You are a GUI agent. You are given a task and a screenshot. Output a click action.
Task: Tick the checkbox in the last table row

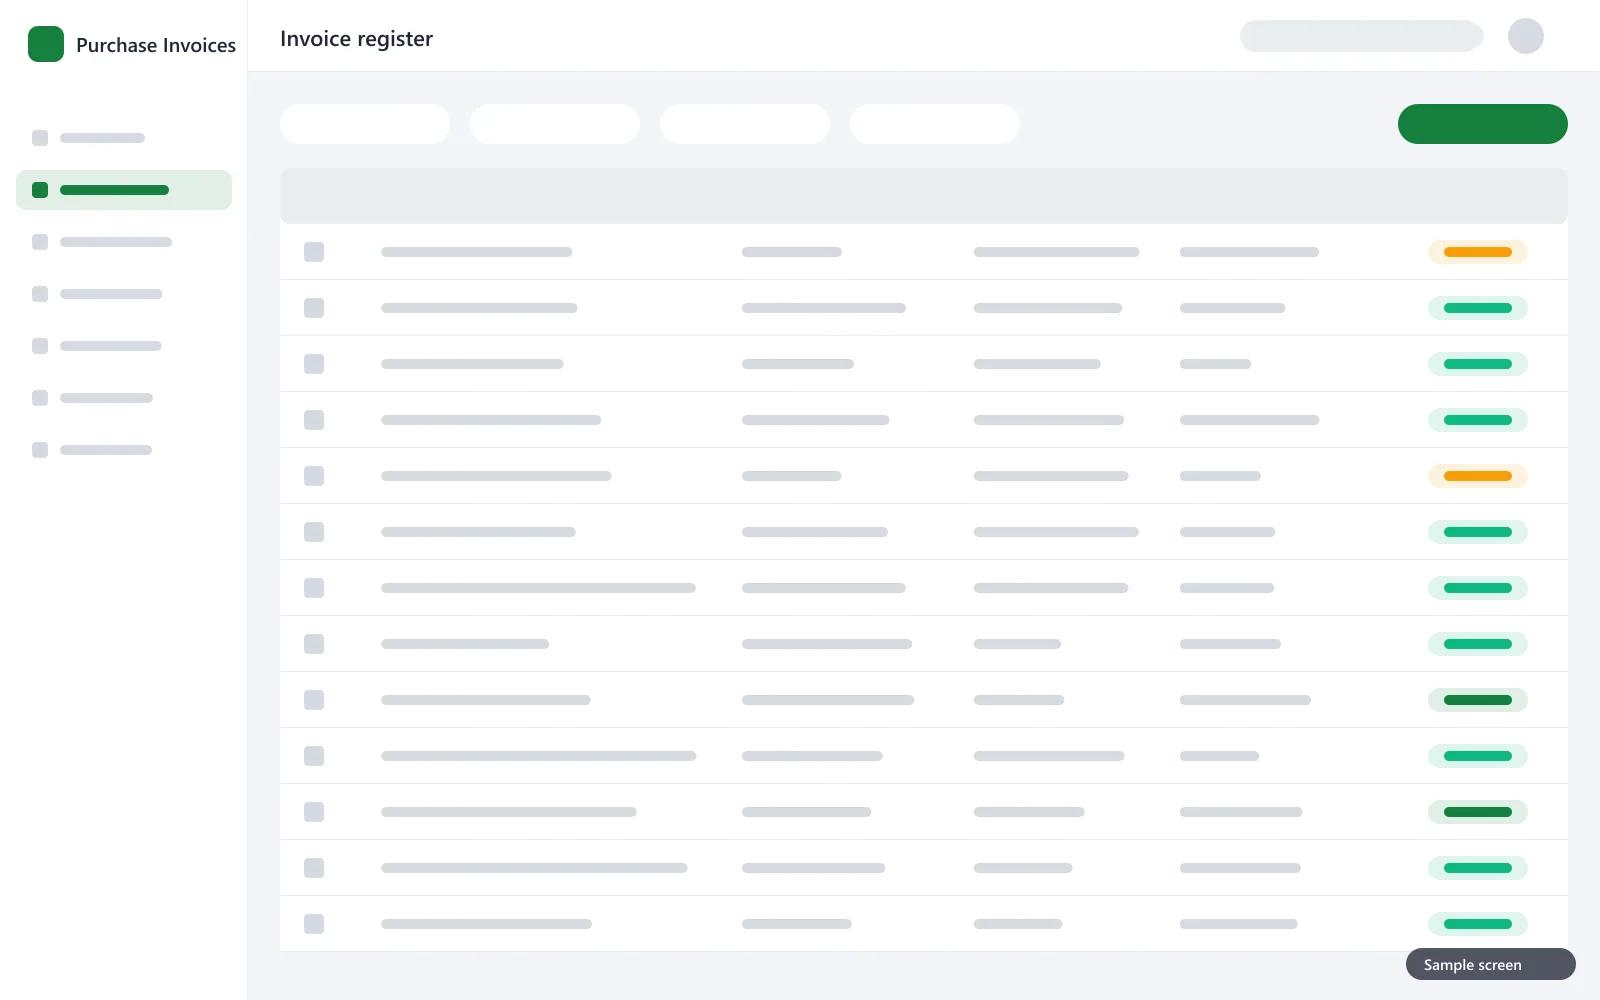coord(314,924)
